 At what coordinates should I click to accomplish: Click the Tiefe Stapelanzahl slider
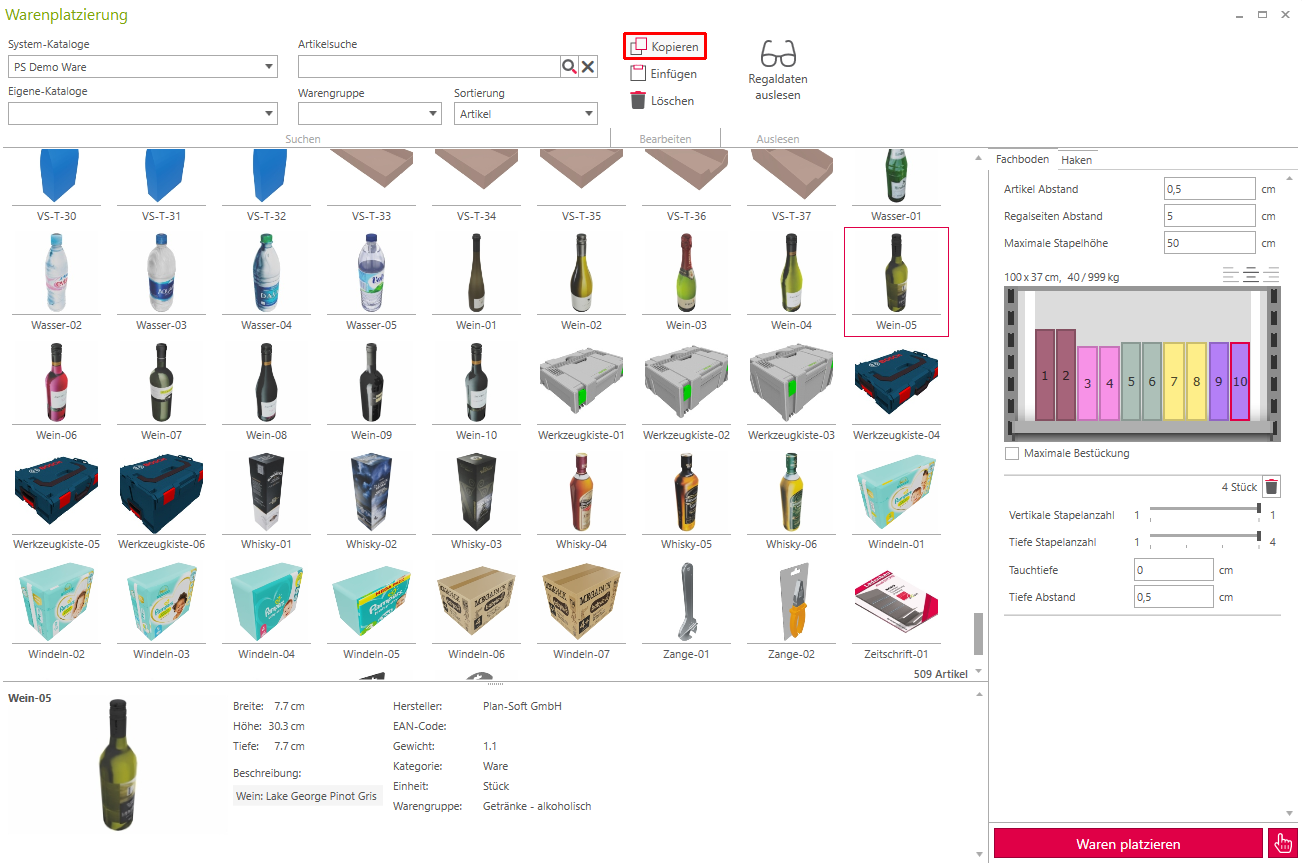(x=1204, y=541)
